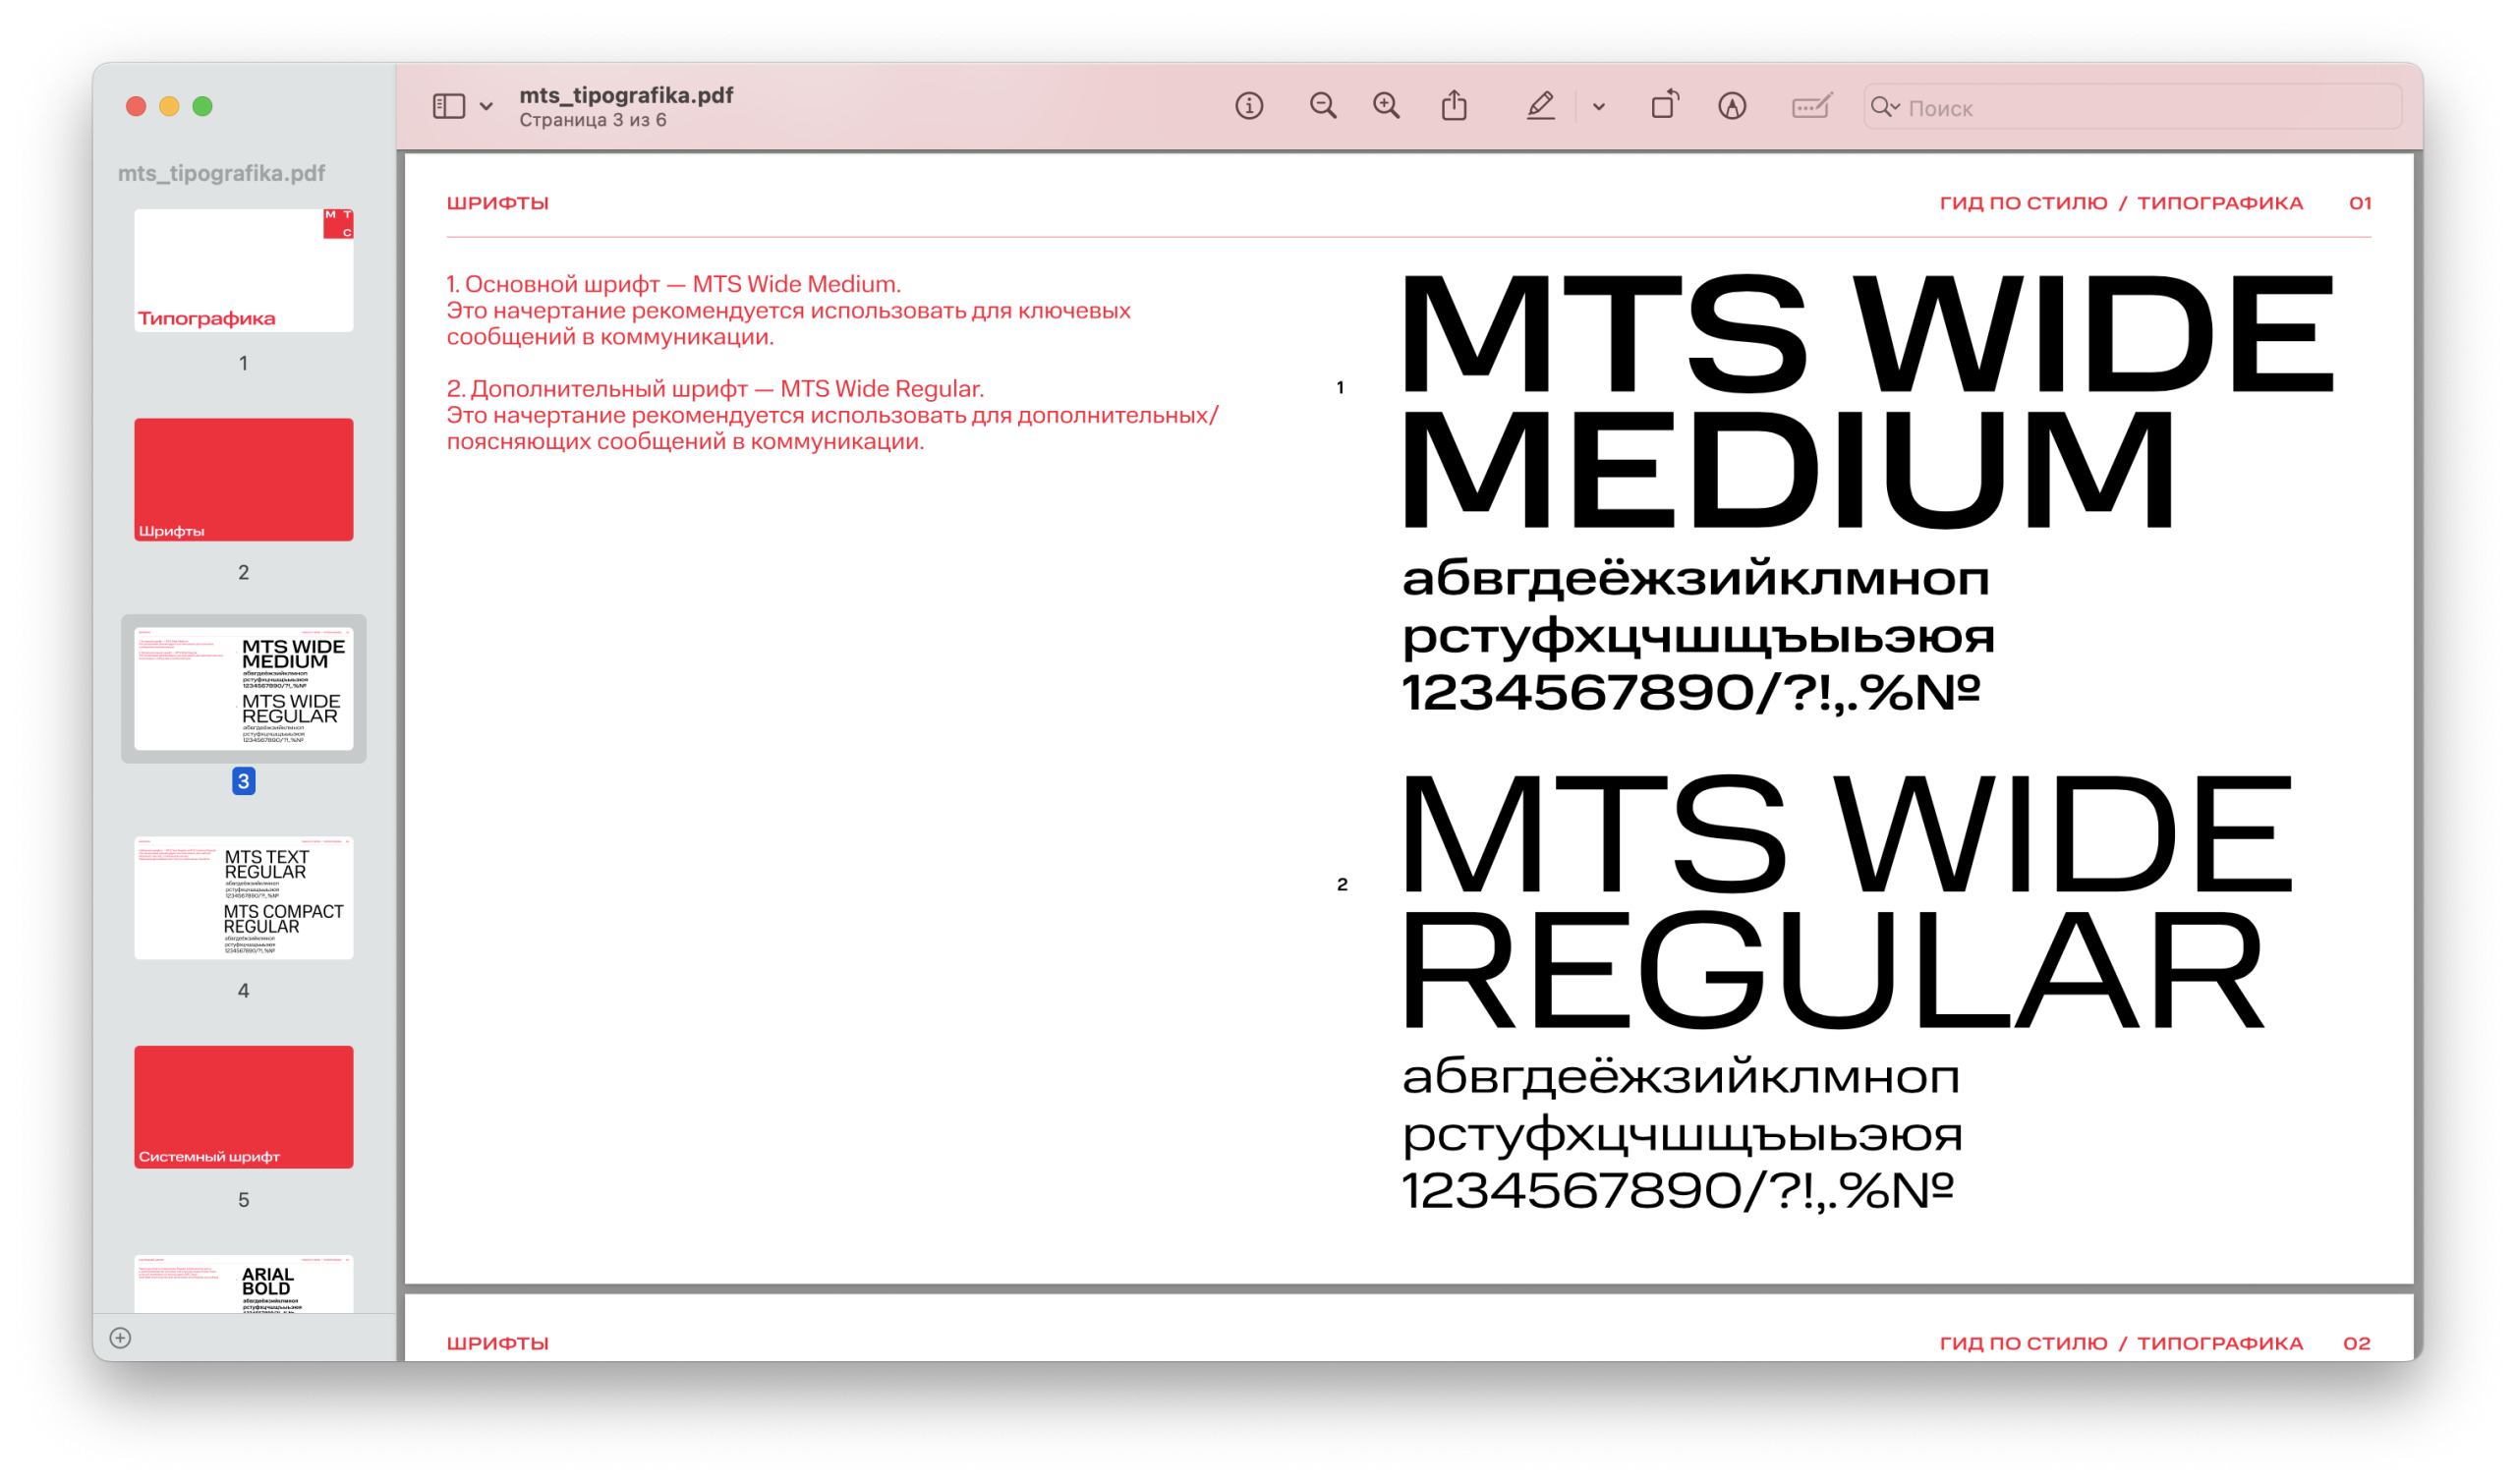
Task: Click the add page plus button
Action: (x=120, y=1338)
